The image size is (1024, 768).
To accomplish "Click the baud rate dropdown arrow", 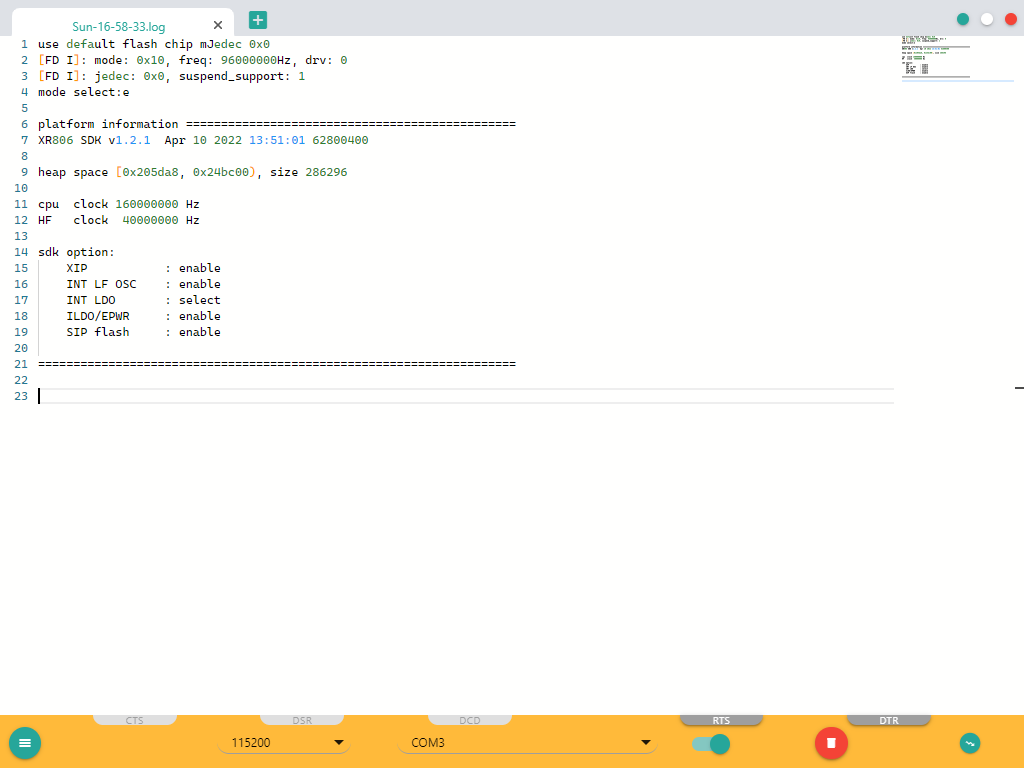I will (339, 743).
